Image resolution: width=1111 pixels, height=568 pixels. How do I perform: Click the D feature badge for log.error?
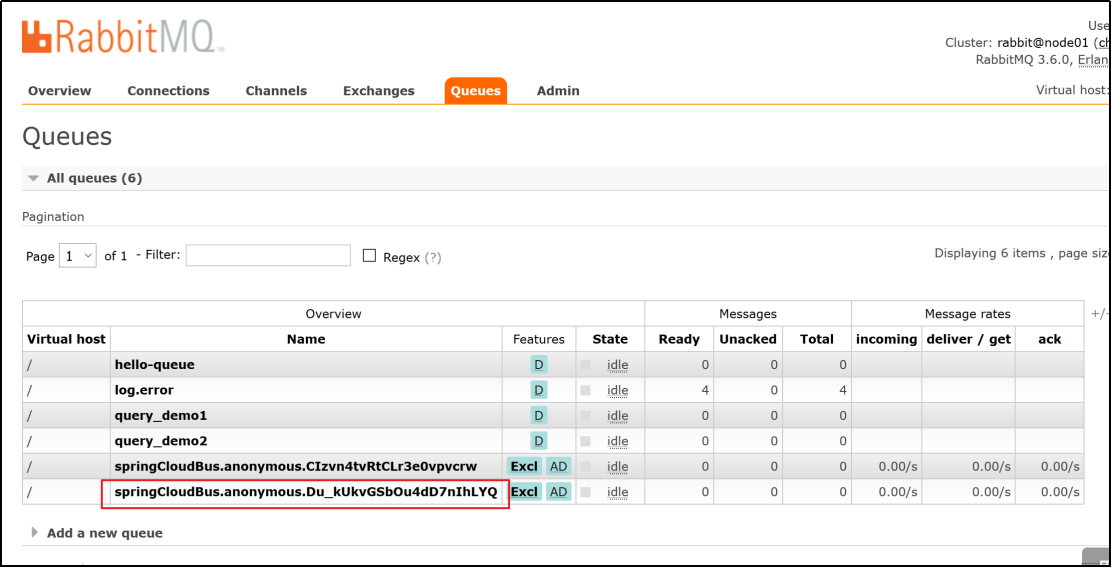click(x=538, y=390)
